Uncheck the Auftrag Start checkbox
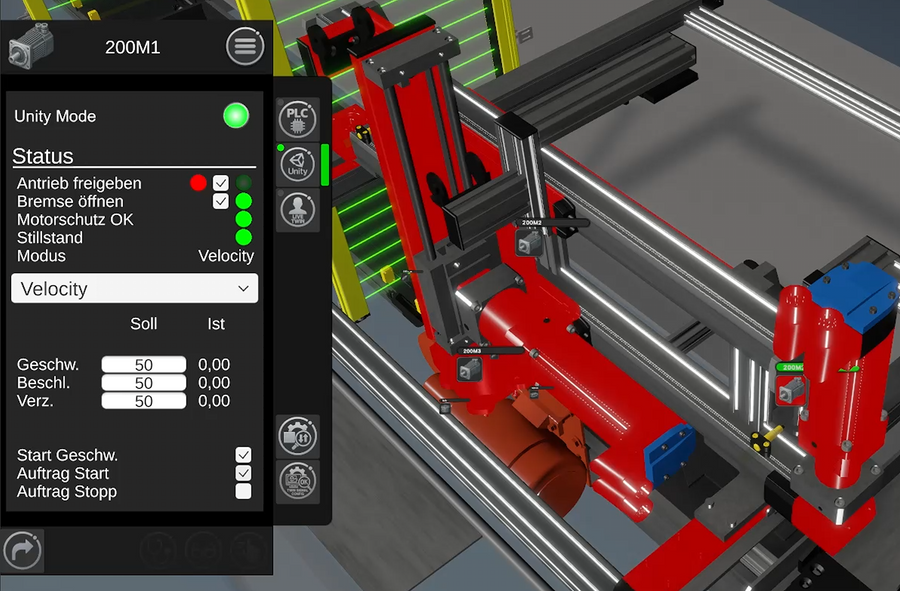This screenshot has height=591, width=900. tap(243, 473)
